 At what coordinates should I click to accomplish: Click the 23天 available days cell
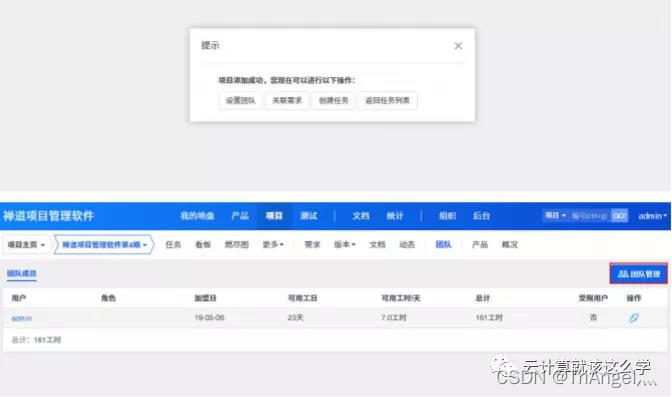(296, 318)
